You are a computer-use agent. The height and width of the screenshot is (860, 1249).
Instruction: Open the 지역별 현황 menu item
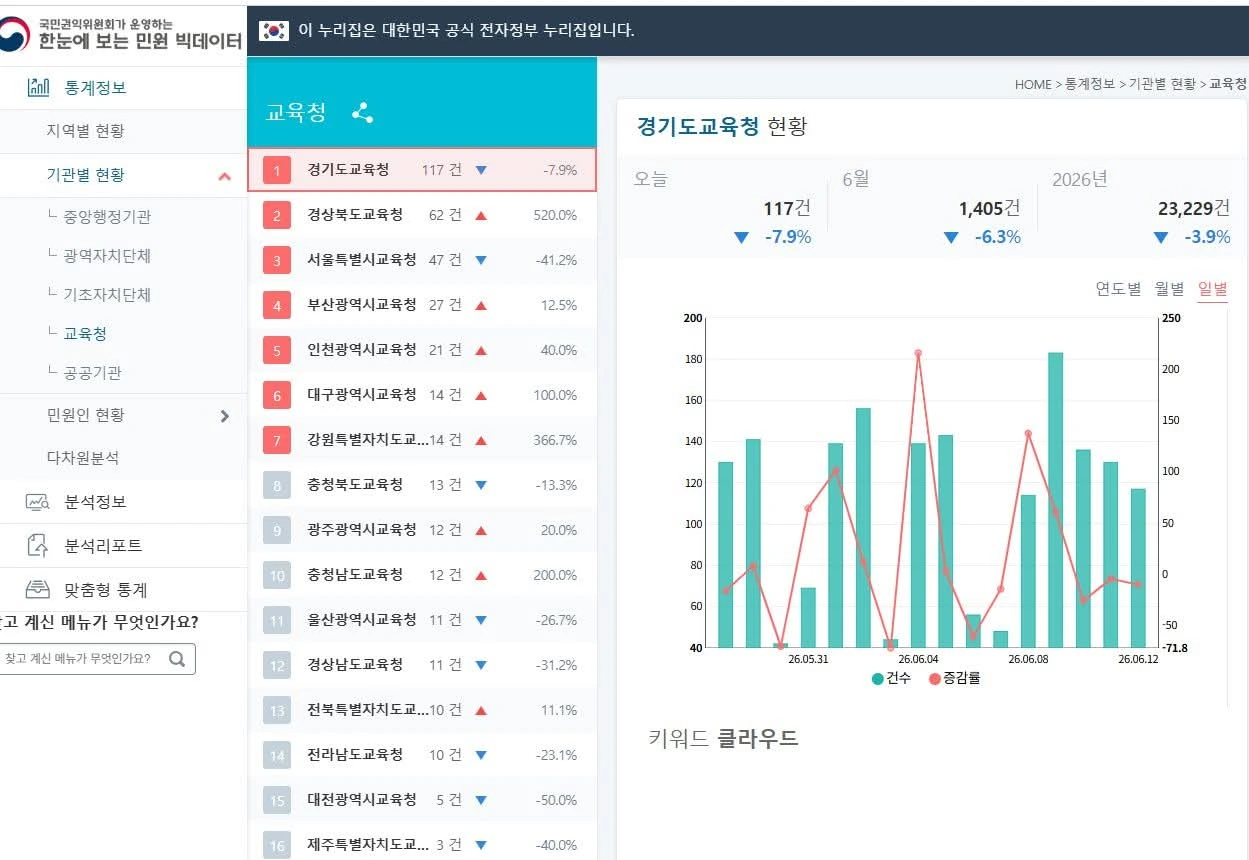86,131
